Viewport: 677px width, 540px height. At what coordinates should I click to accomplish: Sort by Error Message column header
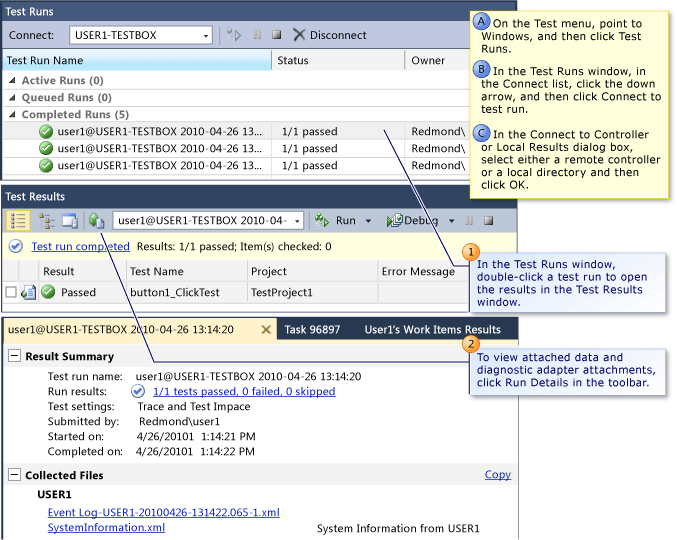point(424,272)
